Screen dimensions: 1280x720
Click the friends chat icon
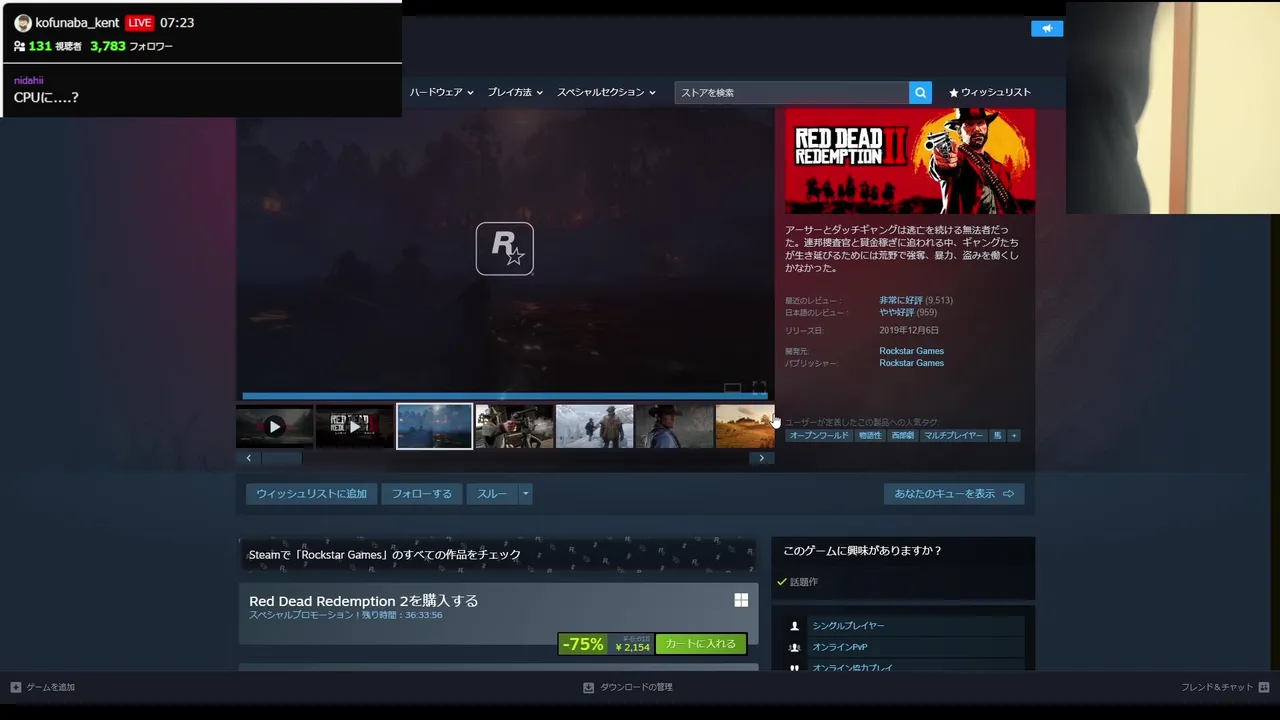click(1264, 687)
